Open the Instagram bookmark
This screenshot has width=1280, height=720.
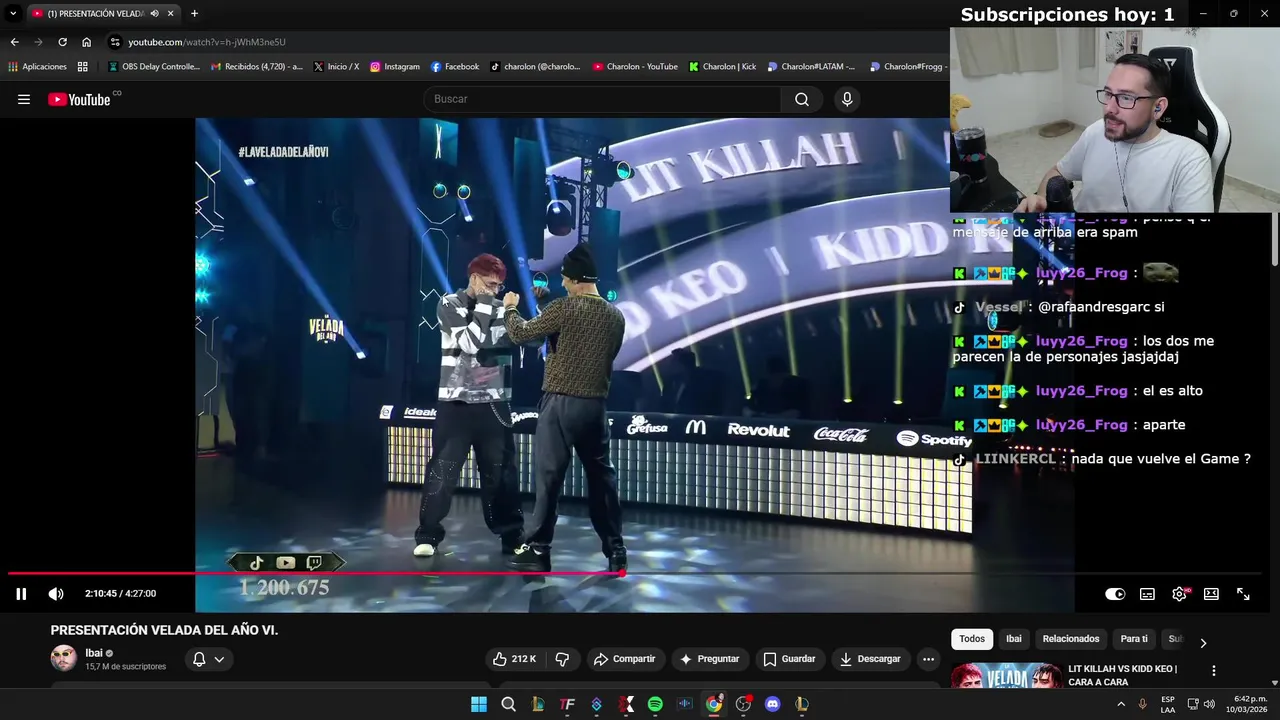click(395, 67)
